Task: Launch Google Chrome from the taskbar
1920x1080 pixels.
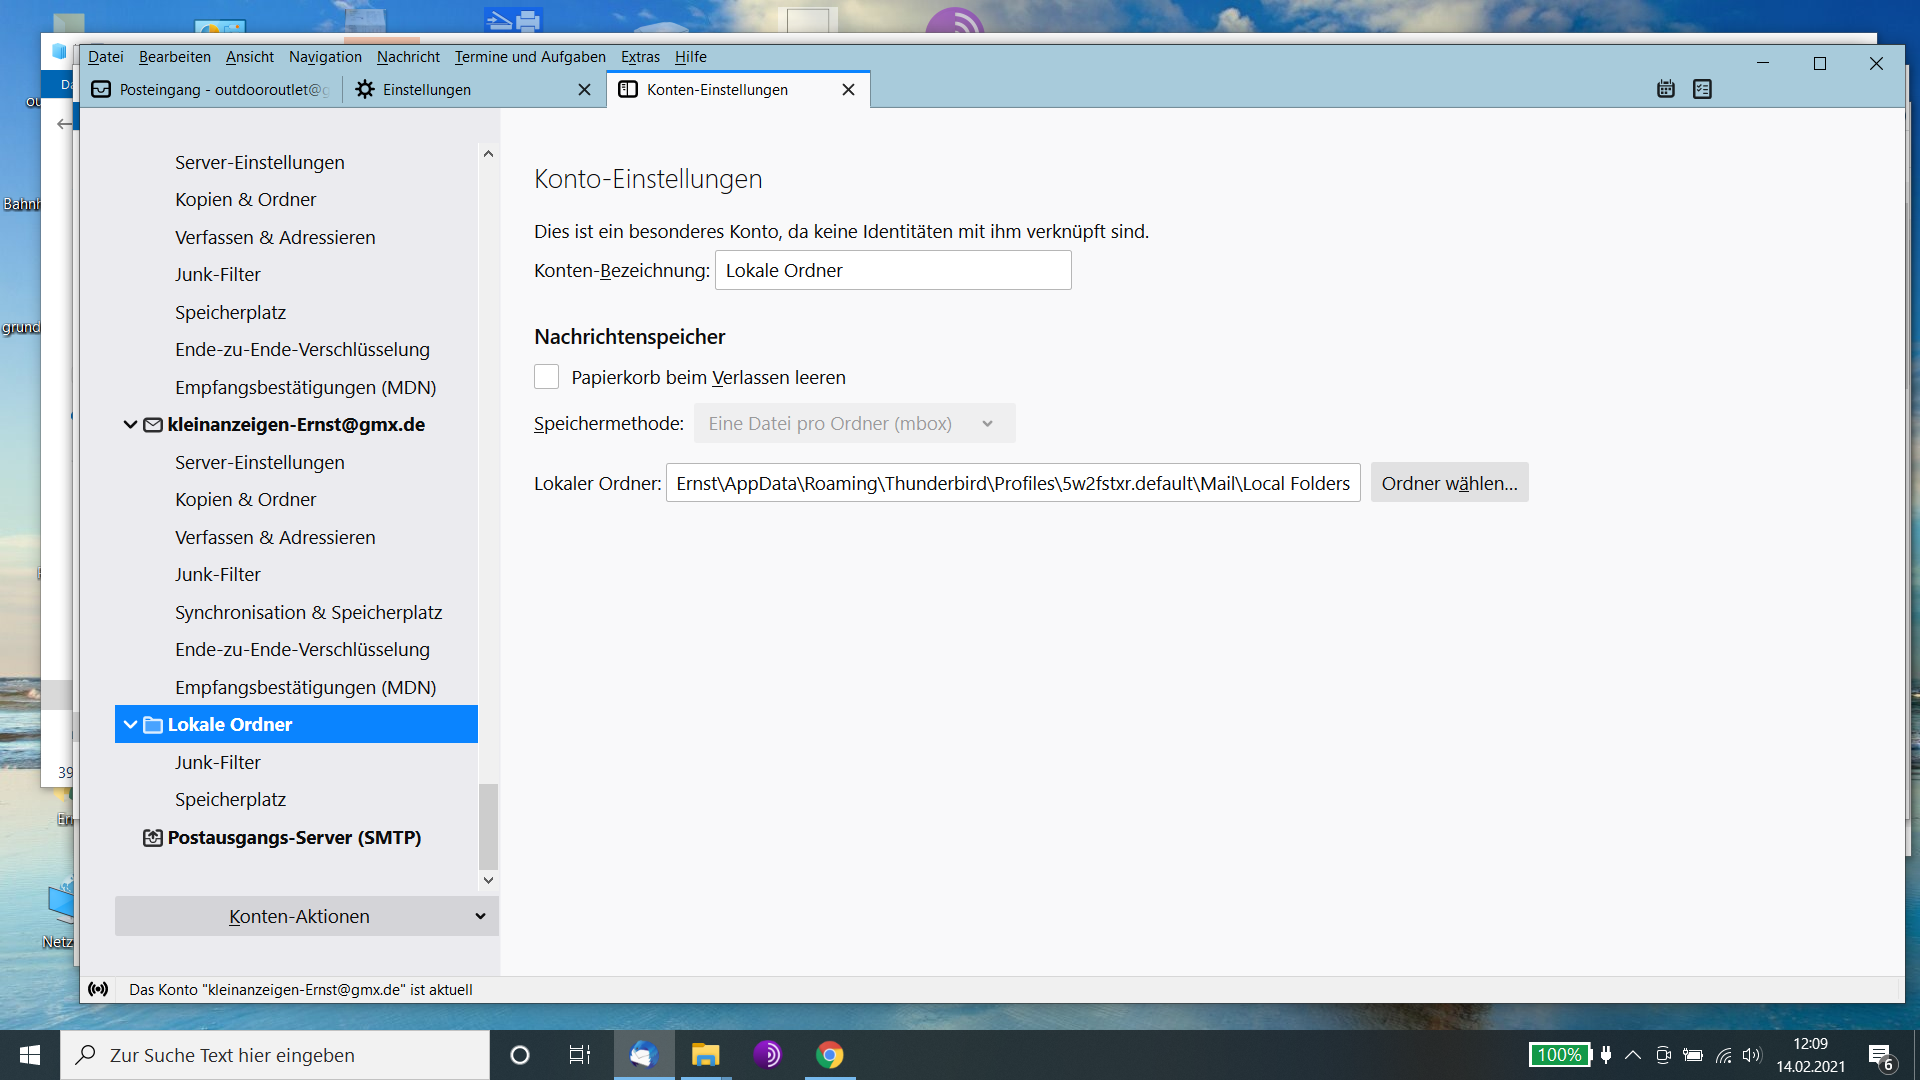Action: point(829,1055)
